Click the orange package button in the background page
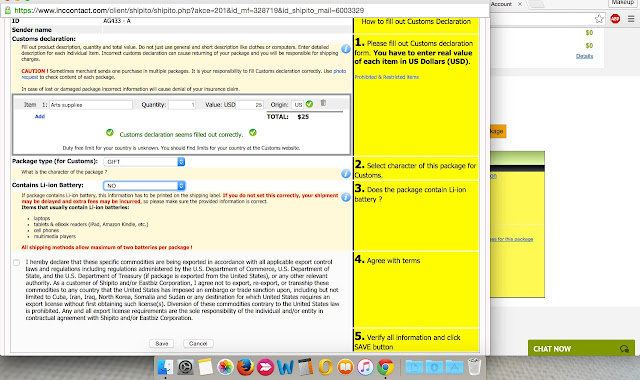 click(498, 131)
